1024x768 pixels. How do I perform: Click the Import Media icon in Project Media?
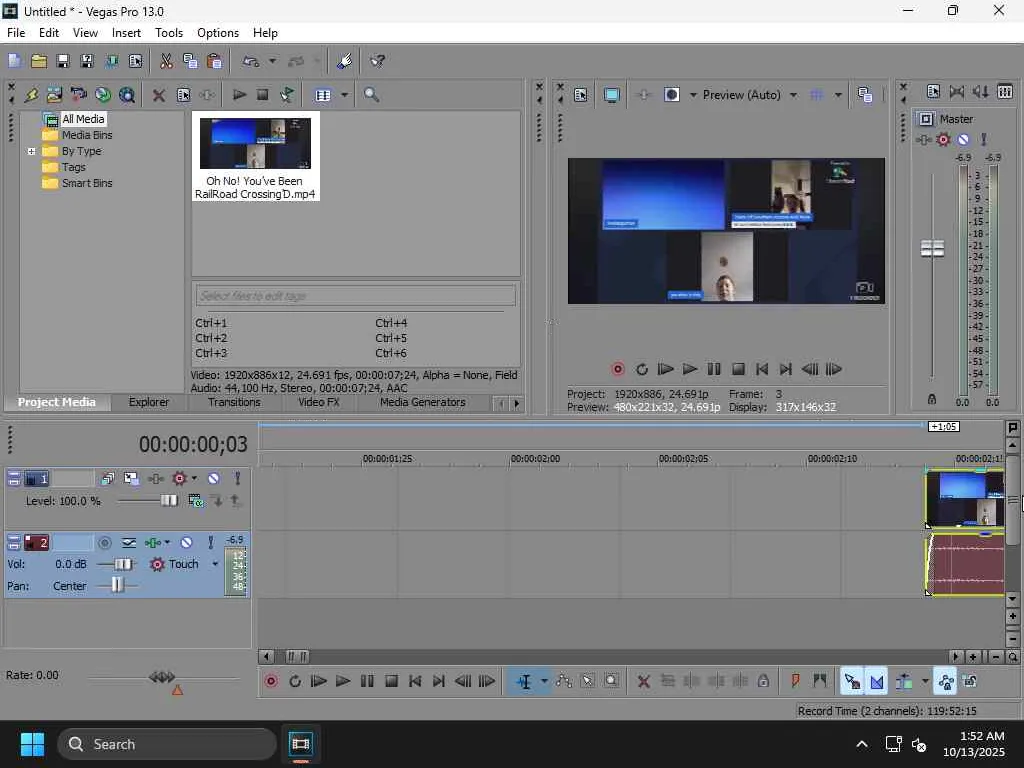coord(54,95)
